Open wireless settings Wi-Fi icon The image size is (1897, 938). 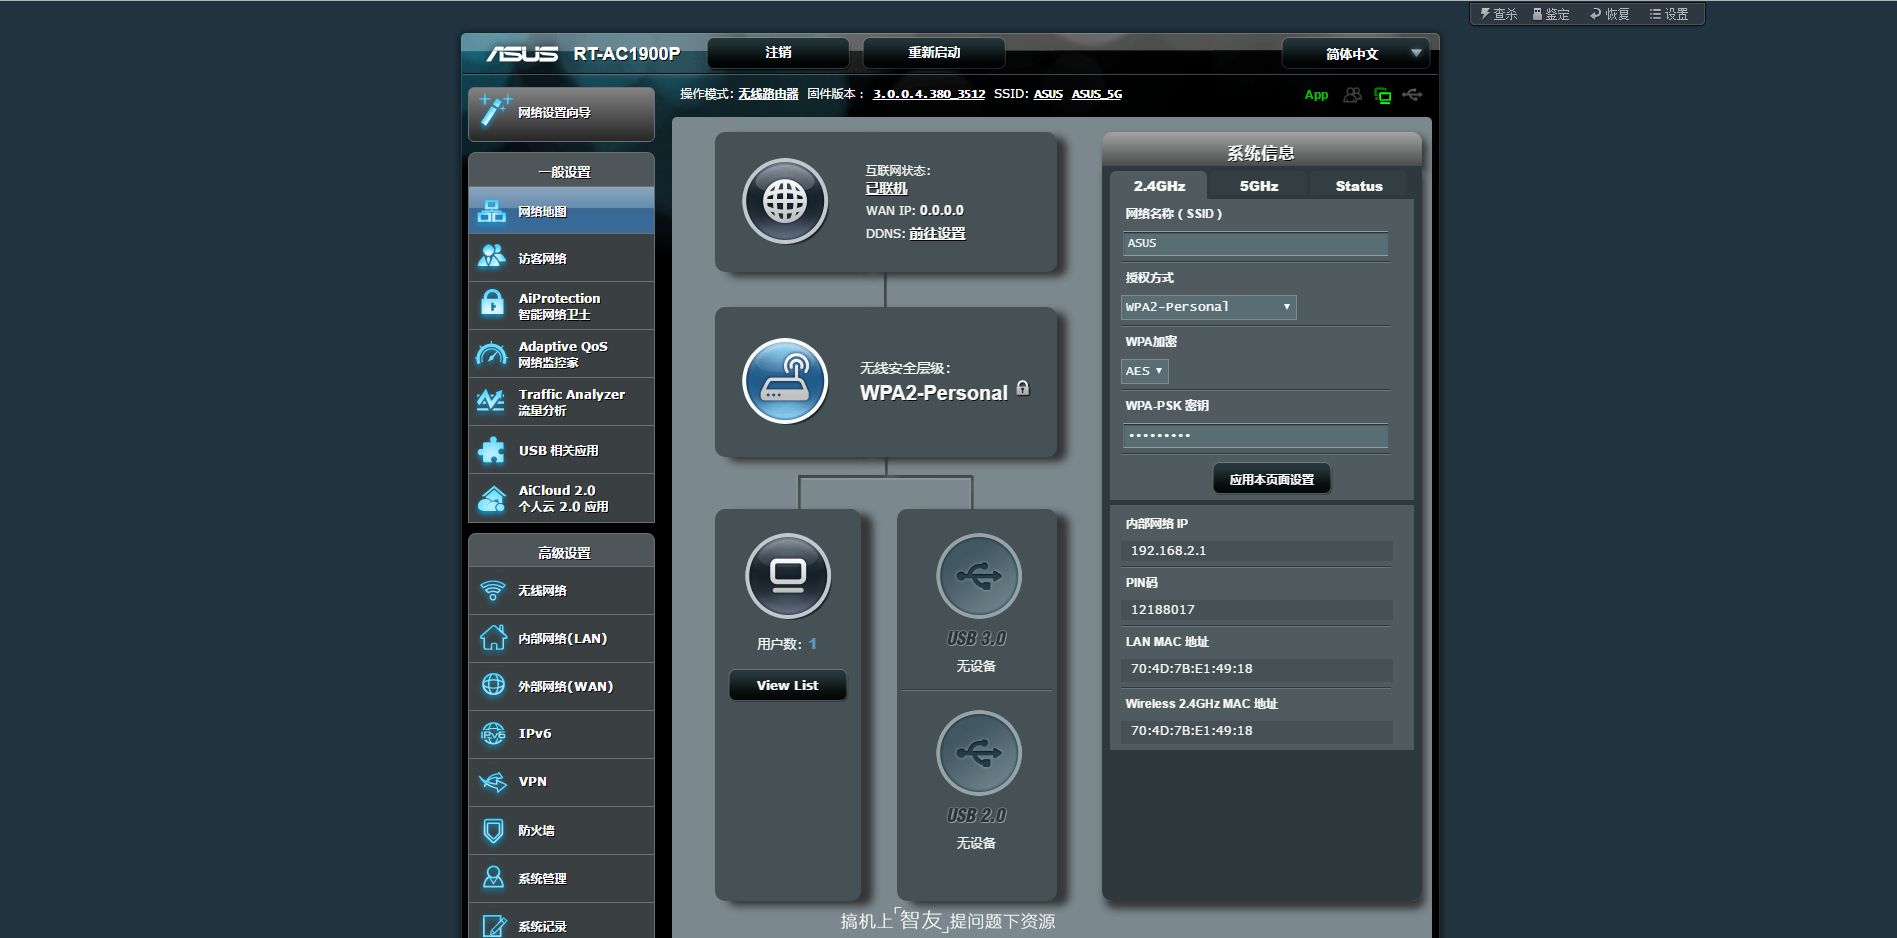(492, 590)
